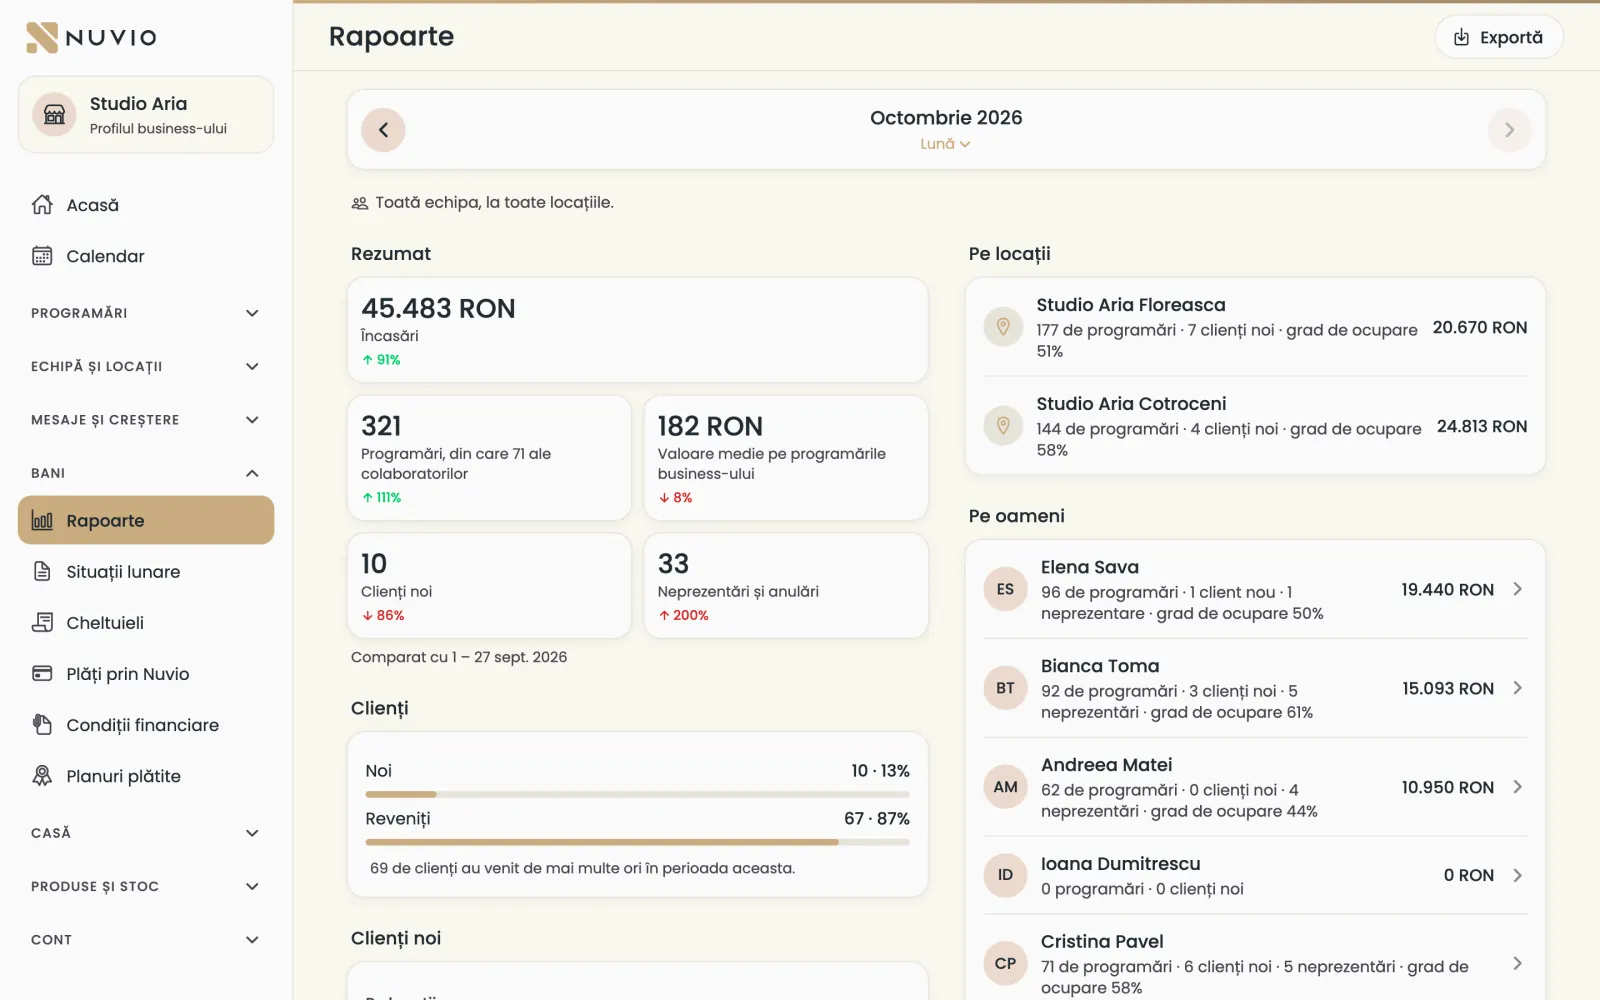This screenshot has width=1600, height=1000.
Task: Click the Noi clients progress bar
Action: (x=638, y=794)
